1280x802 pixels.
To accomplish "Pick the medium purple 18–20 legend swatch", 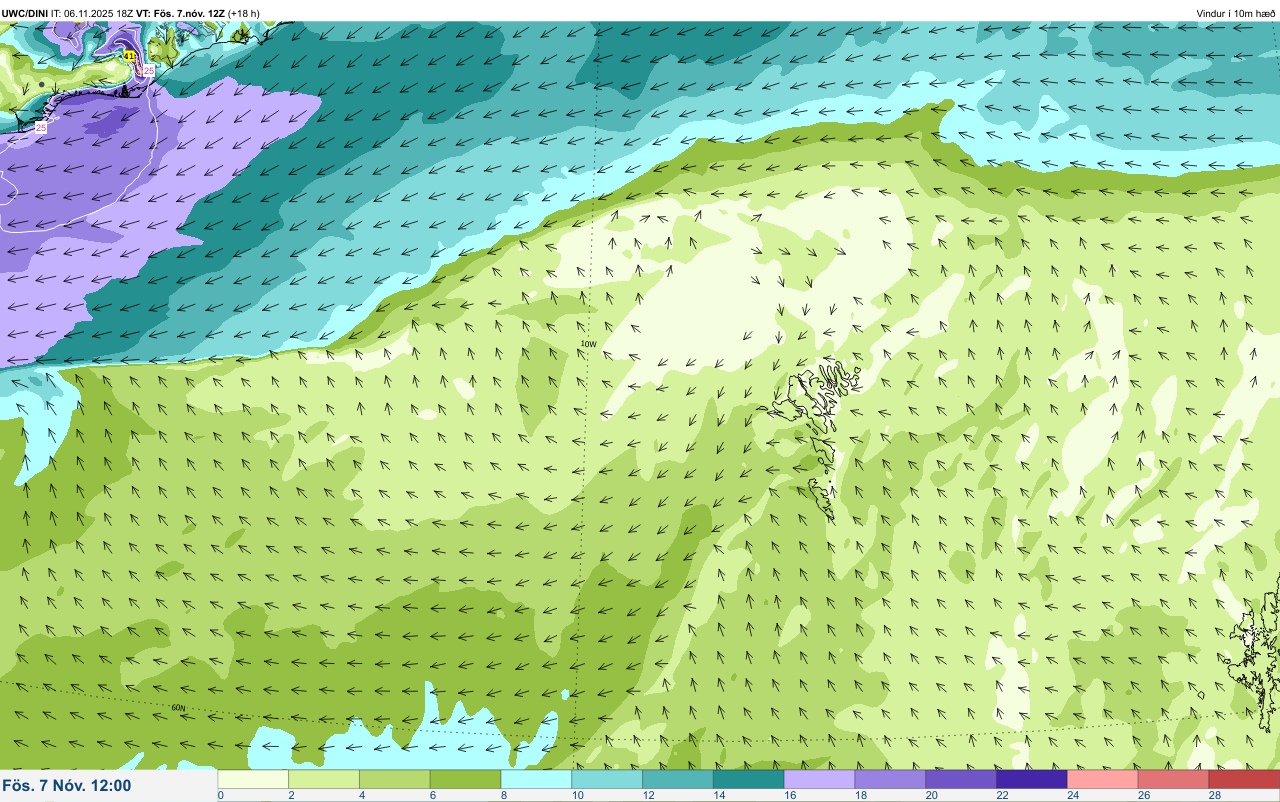I will tap(891, 779).
